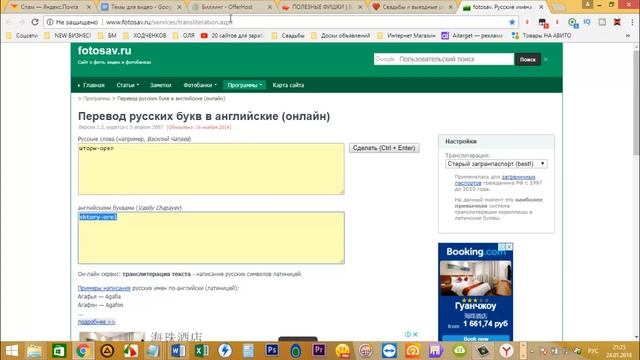Expand the 'Фотобанки' navigation menu
This screenshot has width=640, height=360.
[200, 85]
